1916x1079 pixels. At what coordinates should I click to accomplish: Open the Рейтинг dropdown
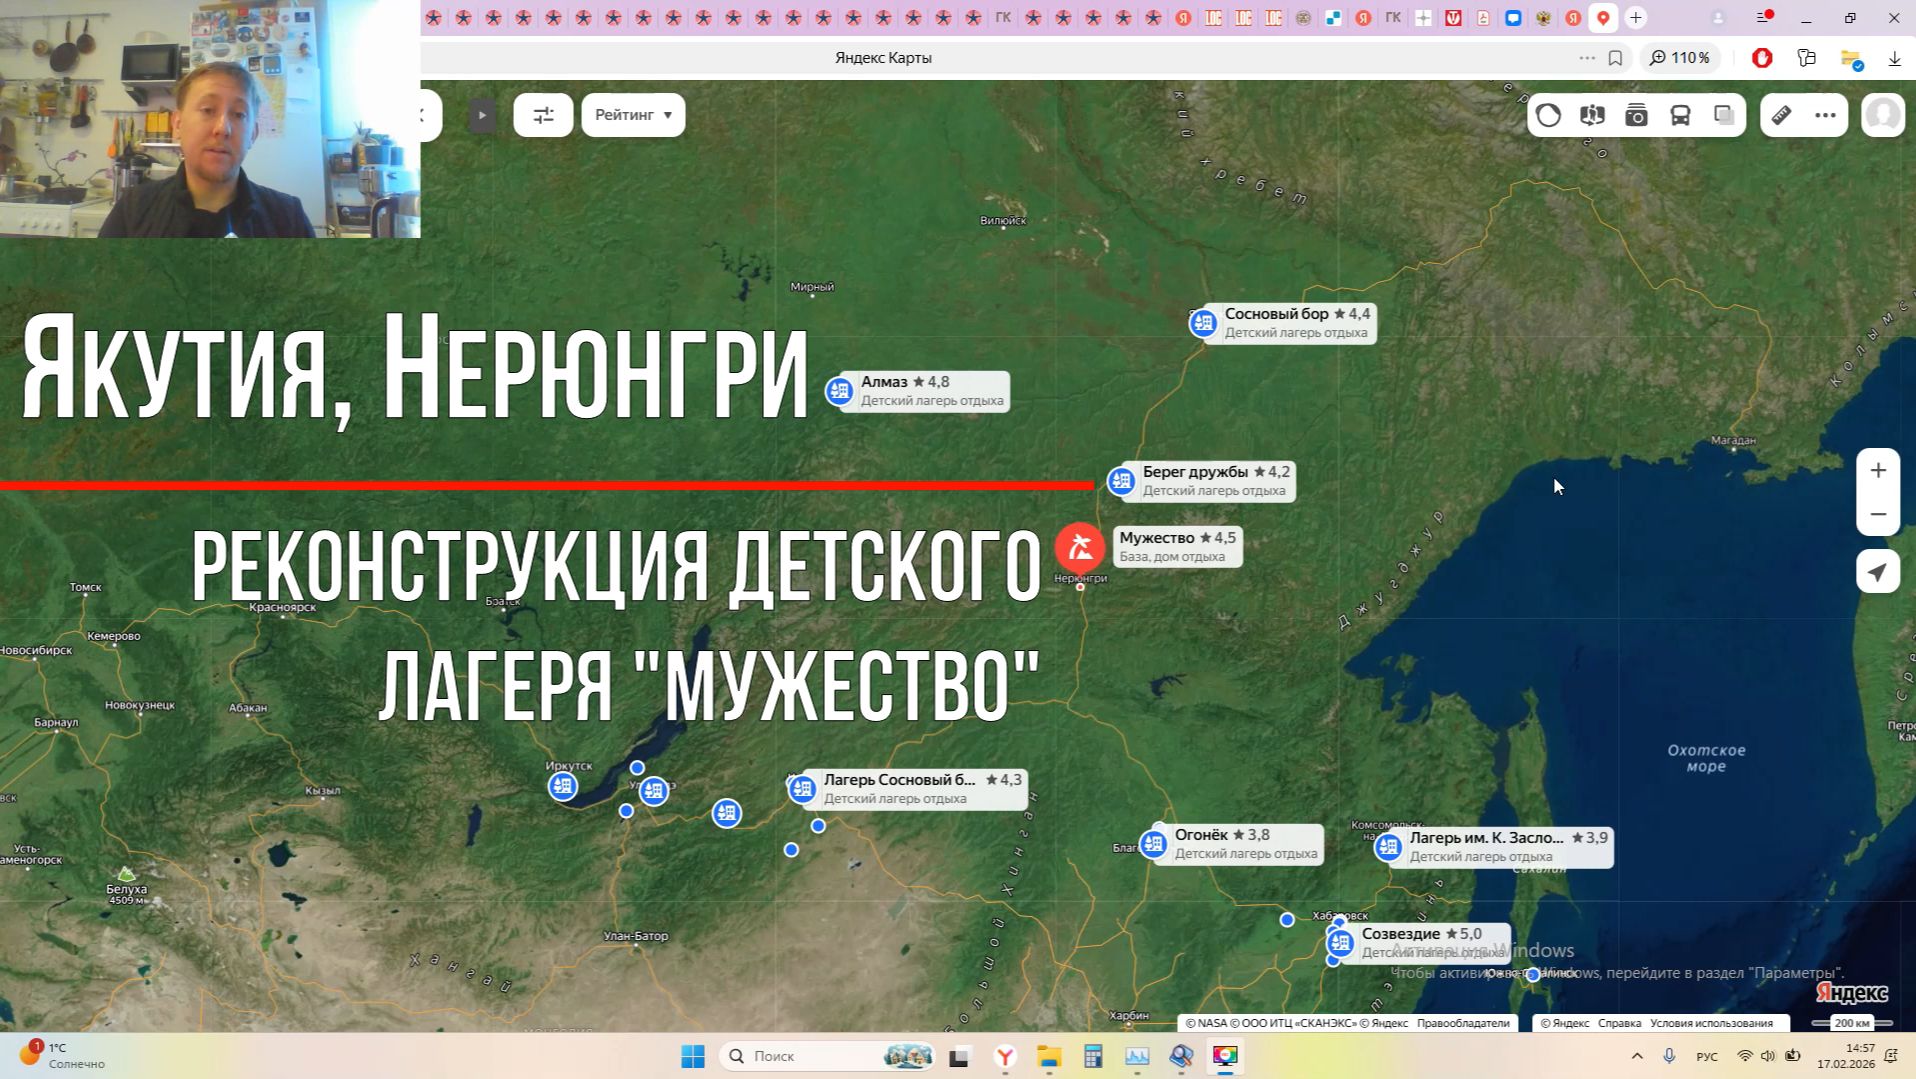click(x=631, y=114)
